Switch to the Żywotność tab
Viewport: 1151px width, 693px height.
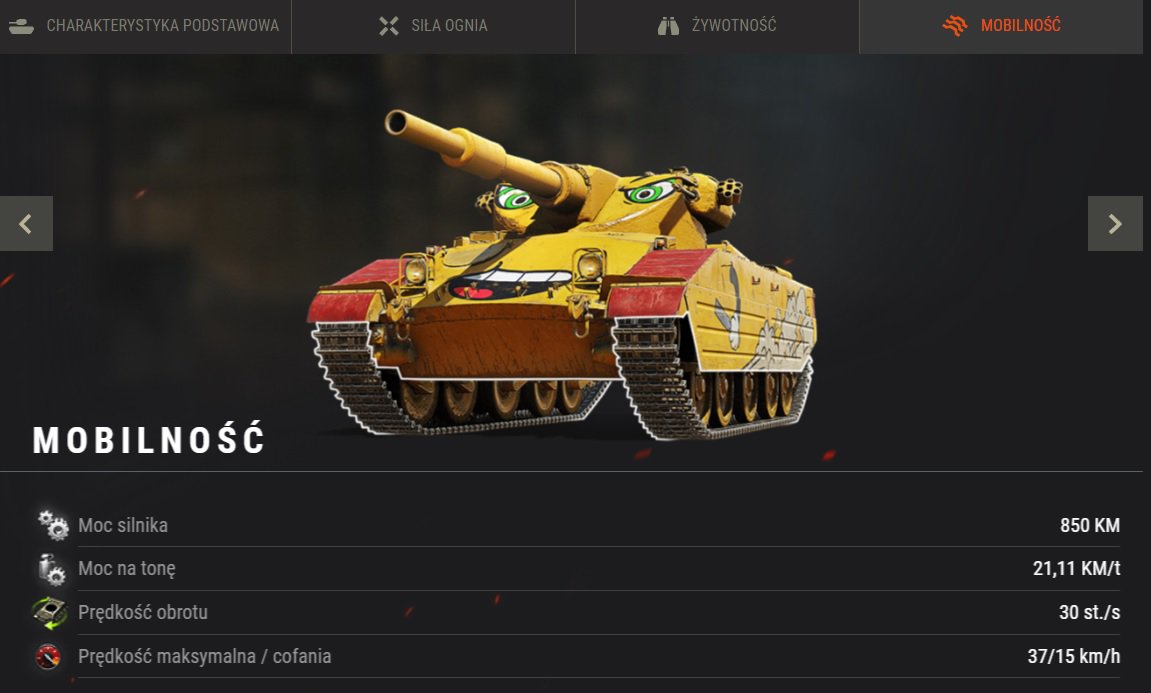point(717,26)
